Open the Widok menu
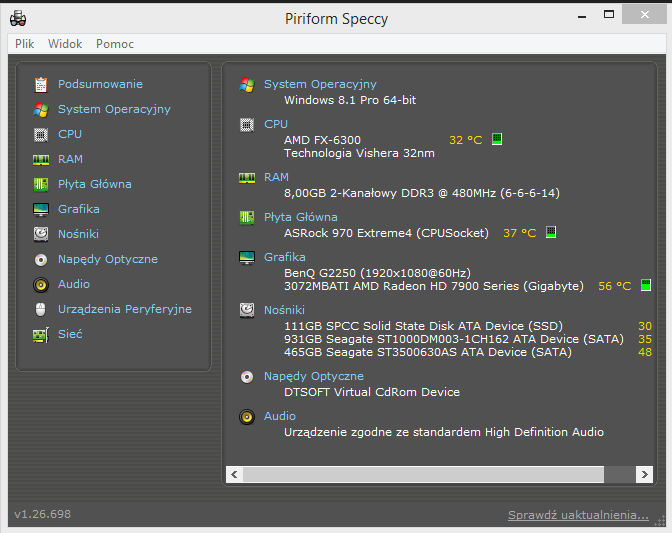Image resolution: width=672 pixels, height=533 pixels. pyautogui.click(x=65, y=44)
